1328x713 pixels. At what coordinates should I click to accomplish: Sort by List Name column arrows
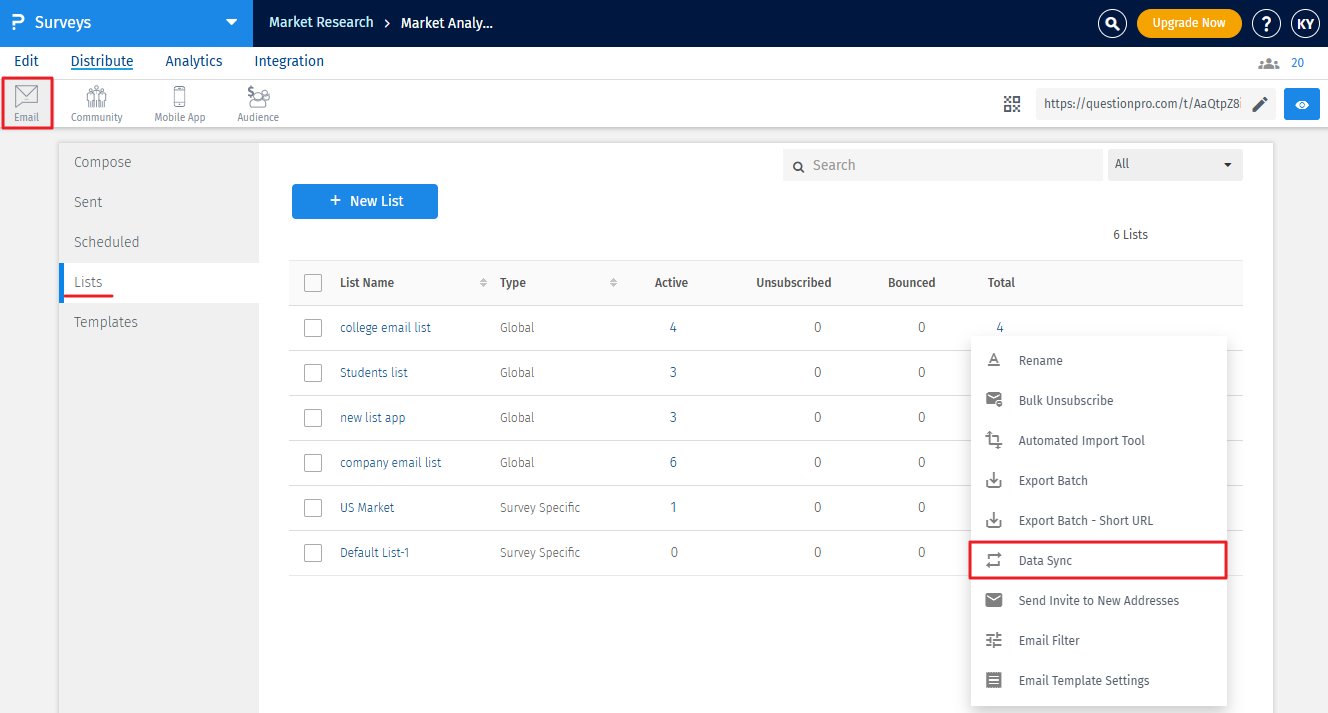[x=484, y=283]
